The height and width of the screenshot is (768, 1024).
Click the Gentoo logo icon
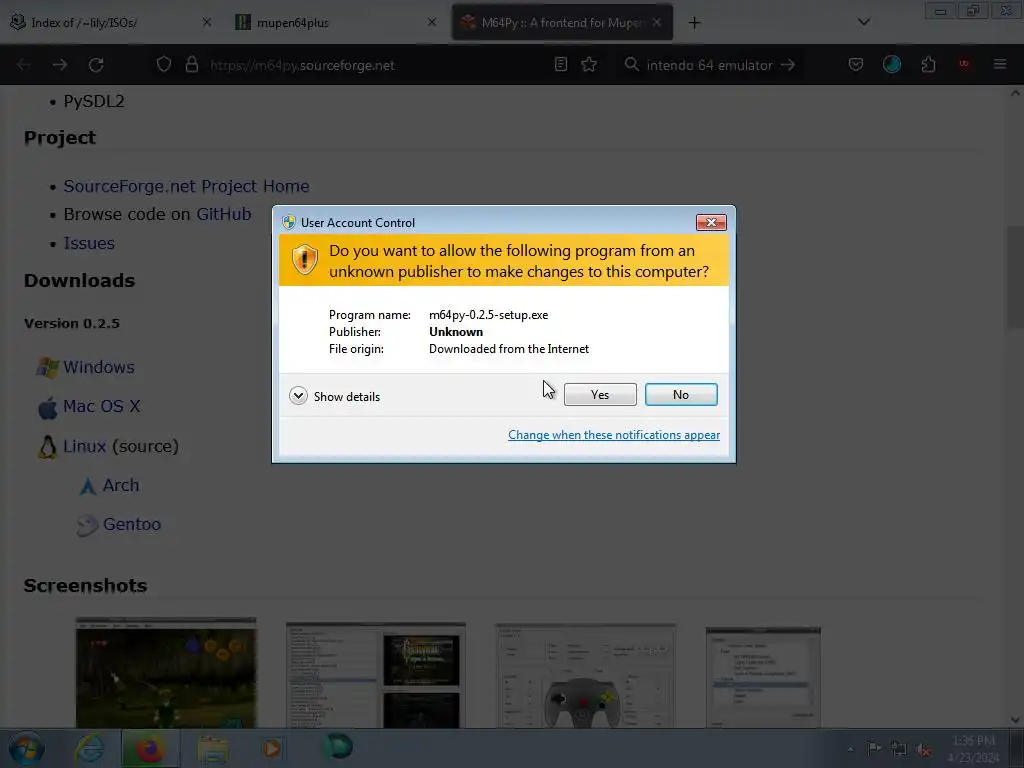[x=88, y=526]
